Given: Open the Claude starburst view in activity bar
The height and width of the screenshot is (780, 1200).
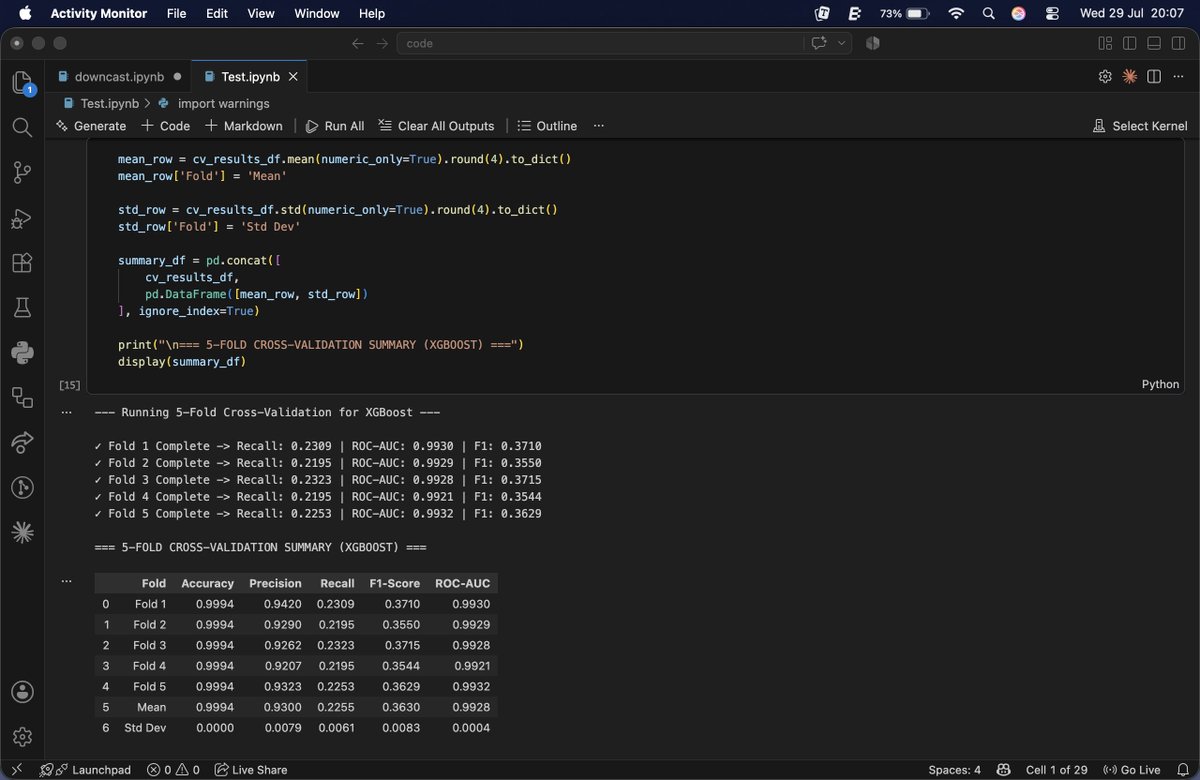Looking at the screenshot, I should [x=22, y=532].
